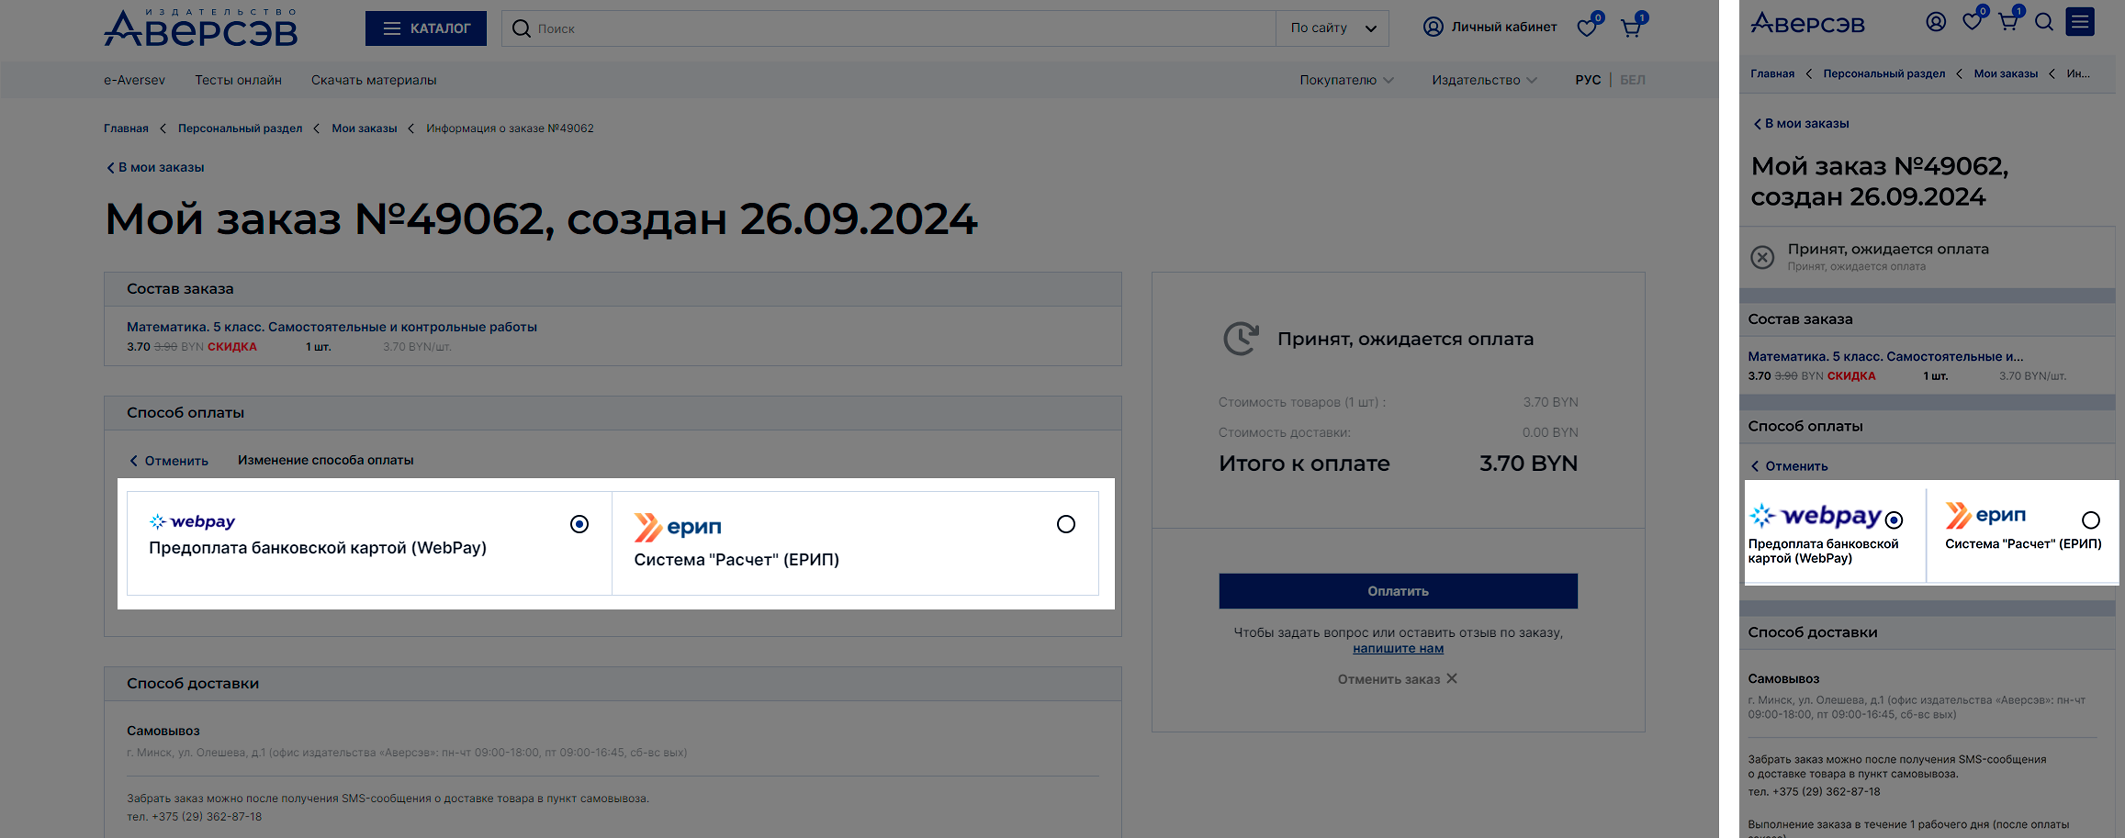
Task: Open the 'КАТАЛОГ' button
Action: tap(426, 28)
